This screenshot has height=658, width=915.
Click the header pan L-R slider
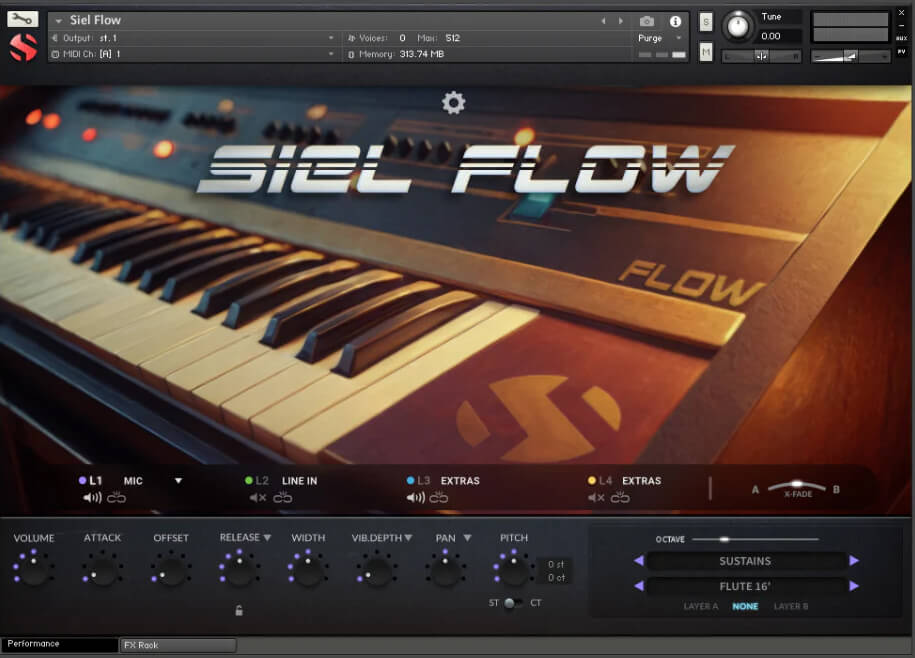click(x=762, y=57)
